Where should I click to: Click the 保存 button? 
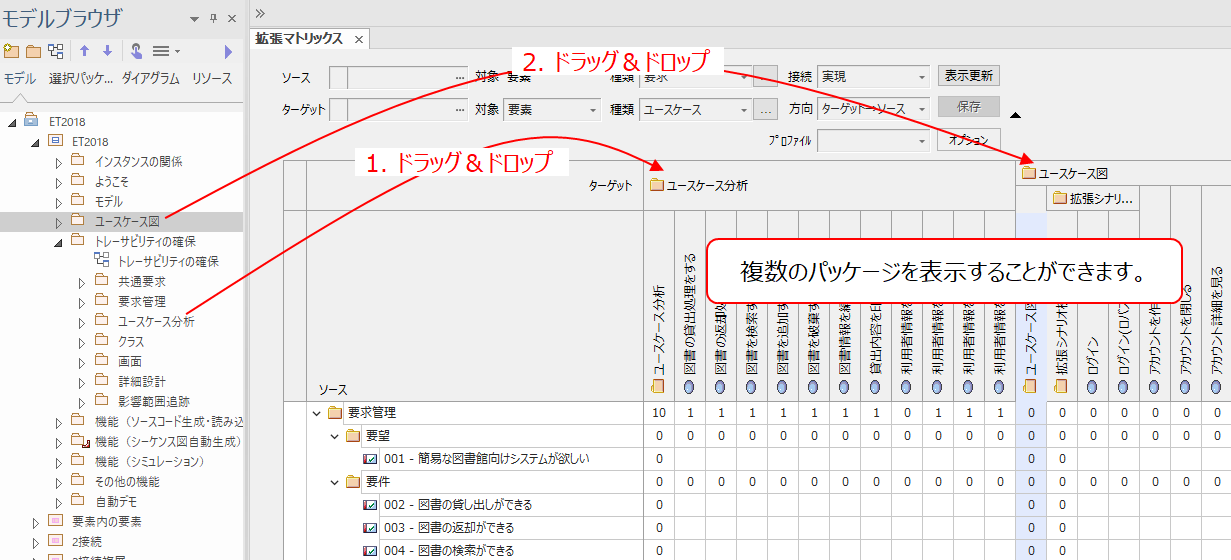969,107
